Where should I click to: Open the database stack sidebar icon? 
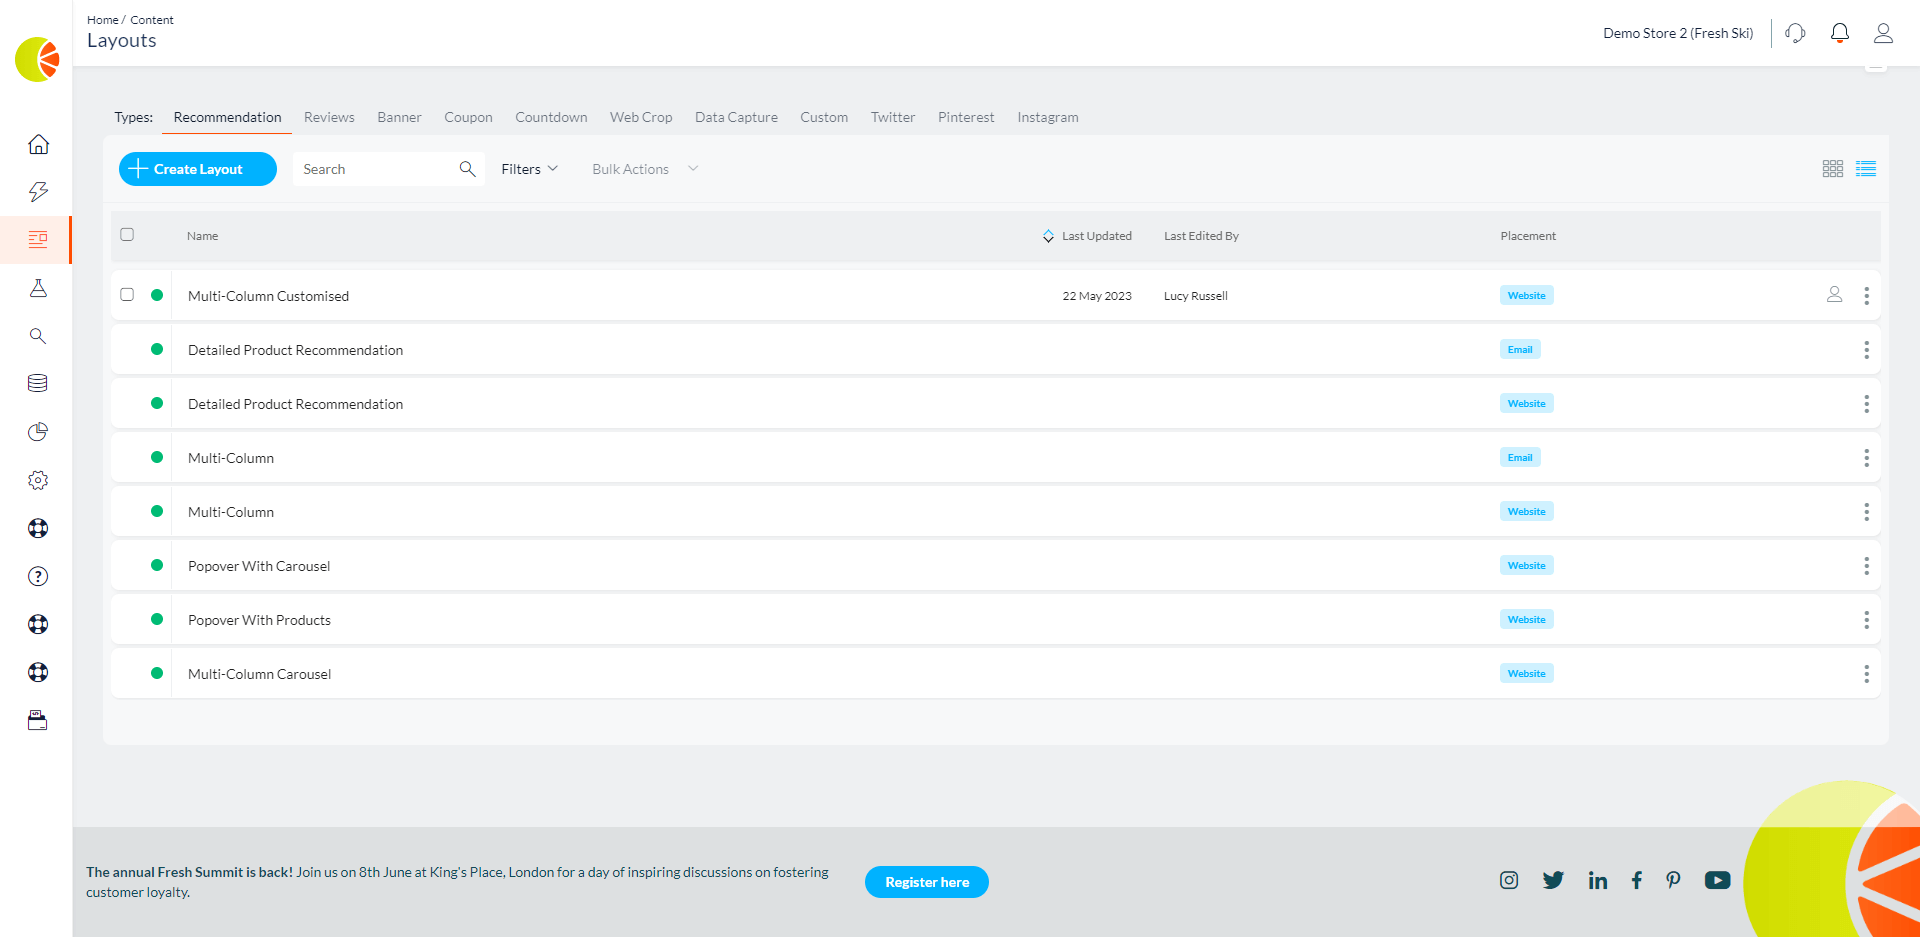[x=38, y=383]
